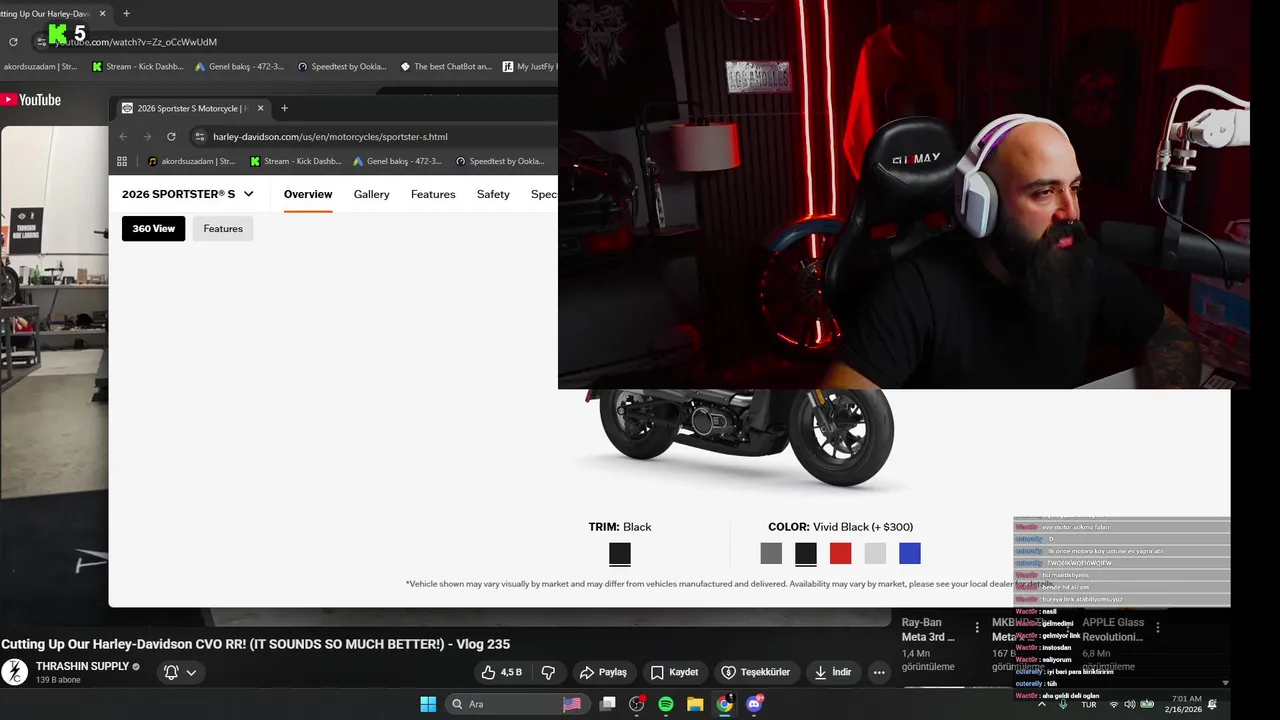The width and height of the screenshot is (1280, 720).
Task: Go back in the Harley-Davidson window
Action: pos(123,137)
